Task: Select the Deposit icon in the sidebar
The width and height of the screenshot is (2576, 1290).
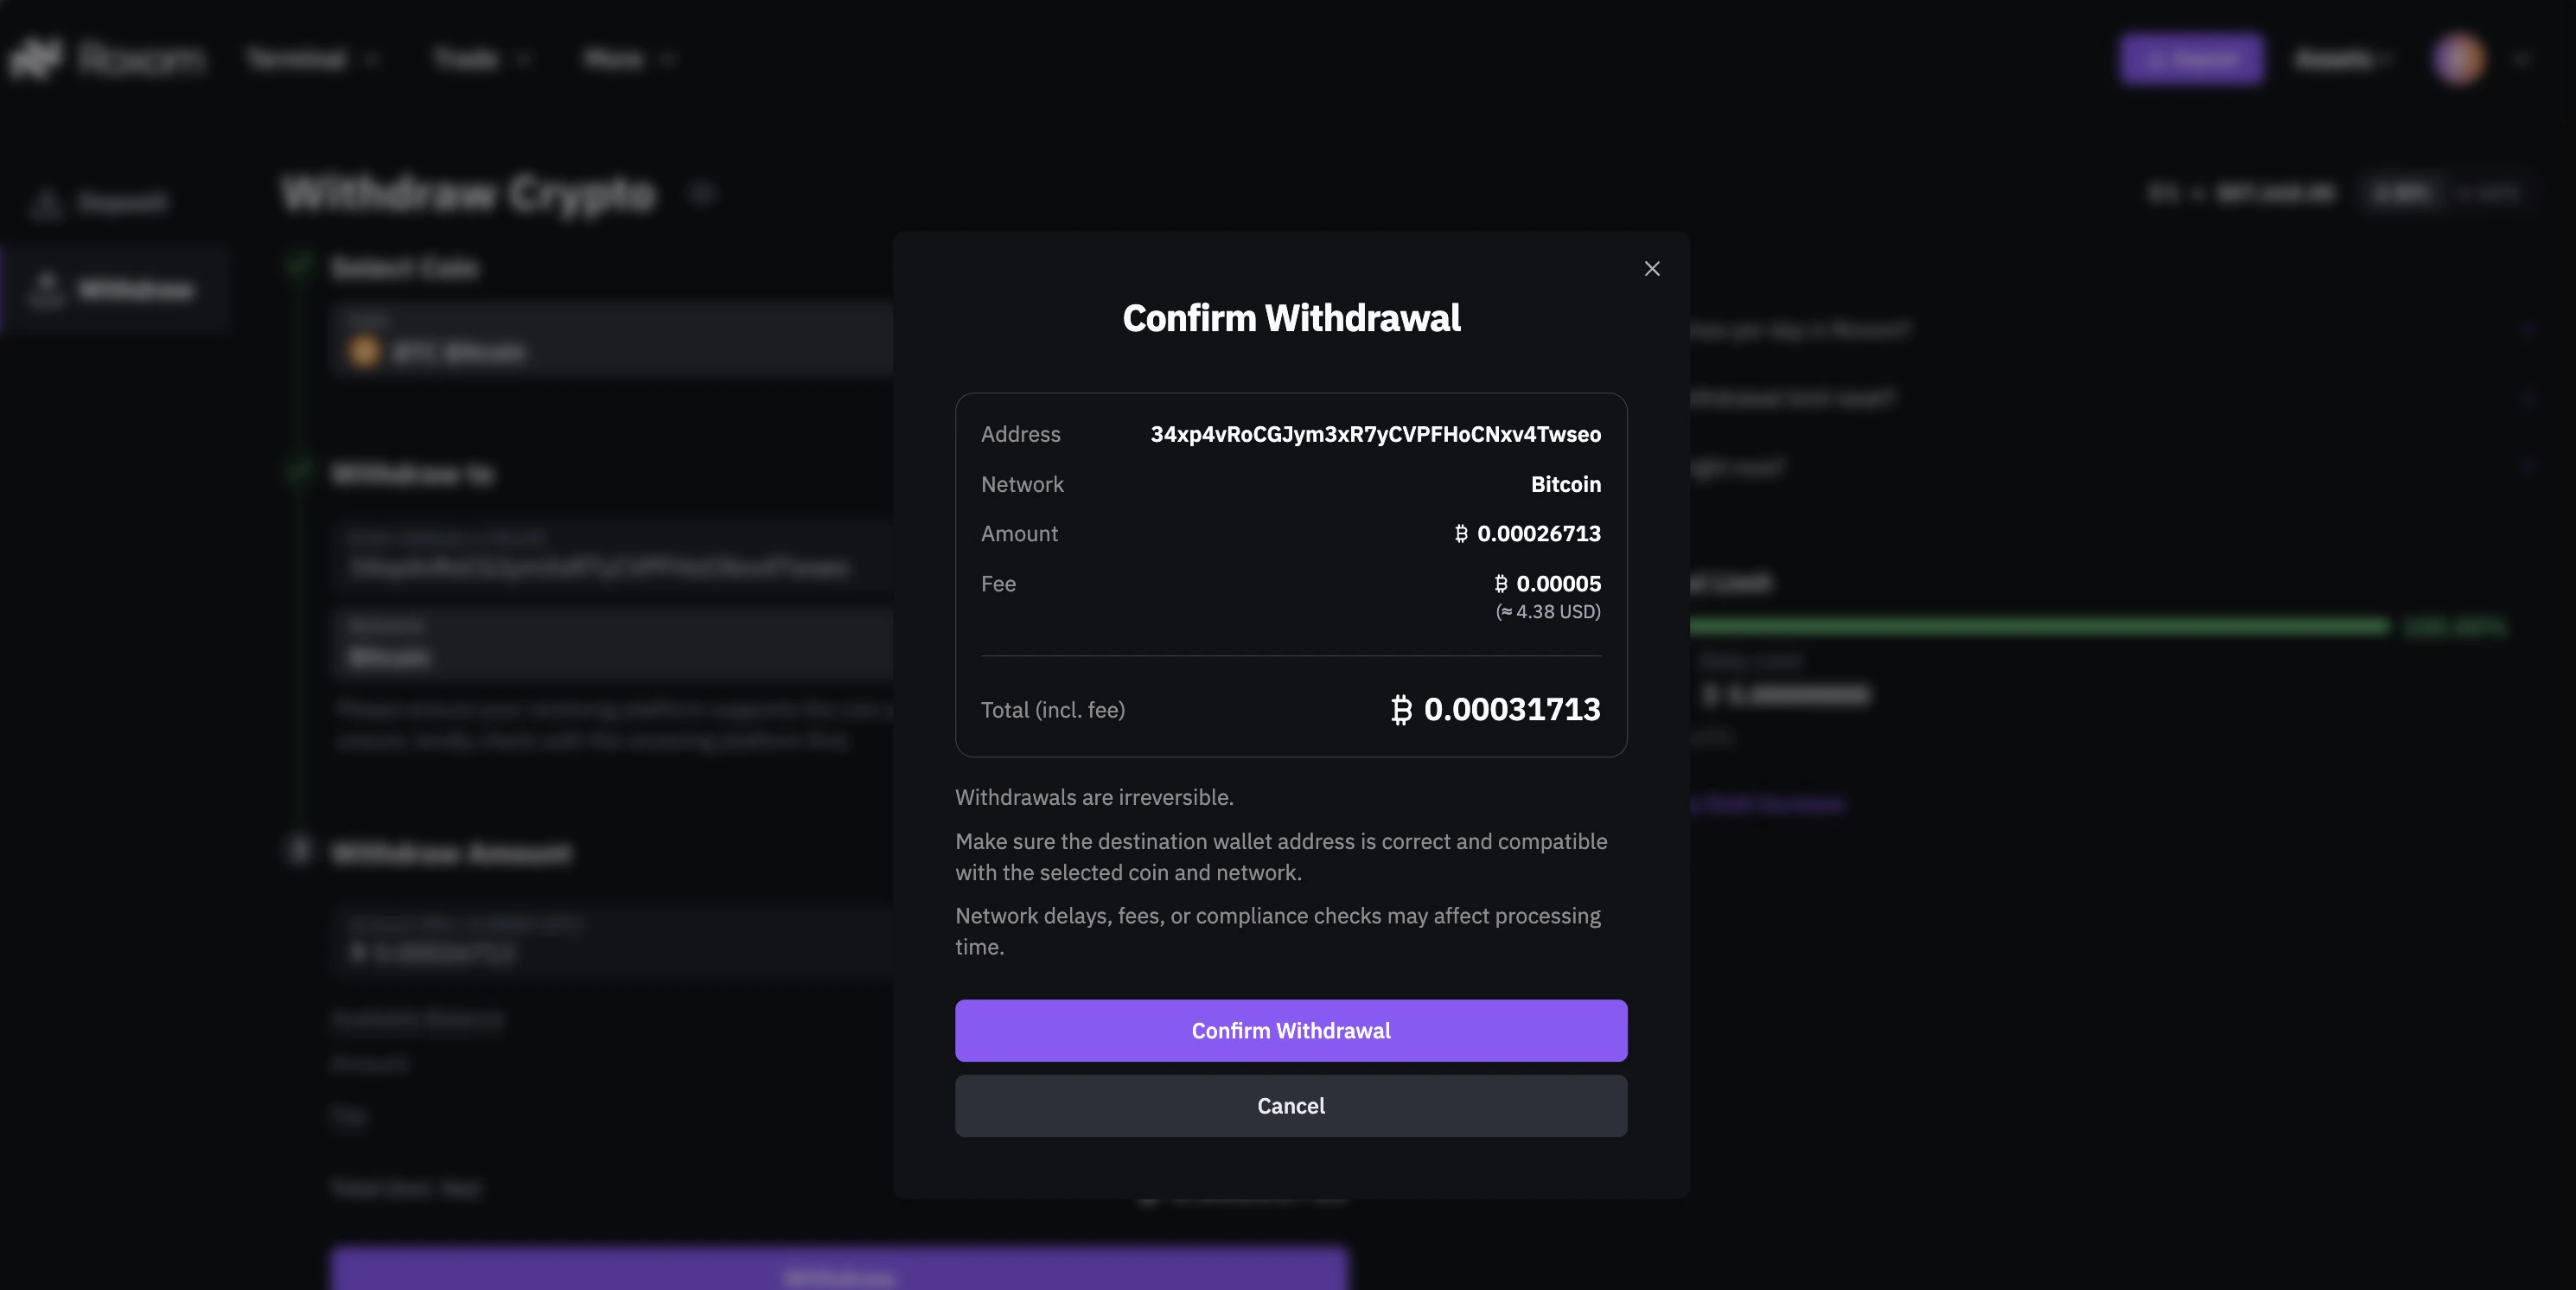Action: pyautogui.click(x=48, y=202)
